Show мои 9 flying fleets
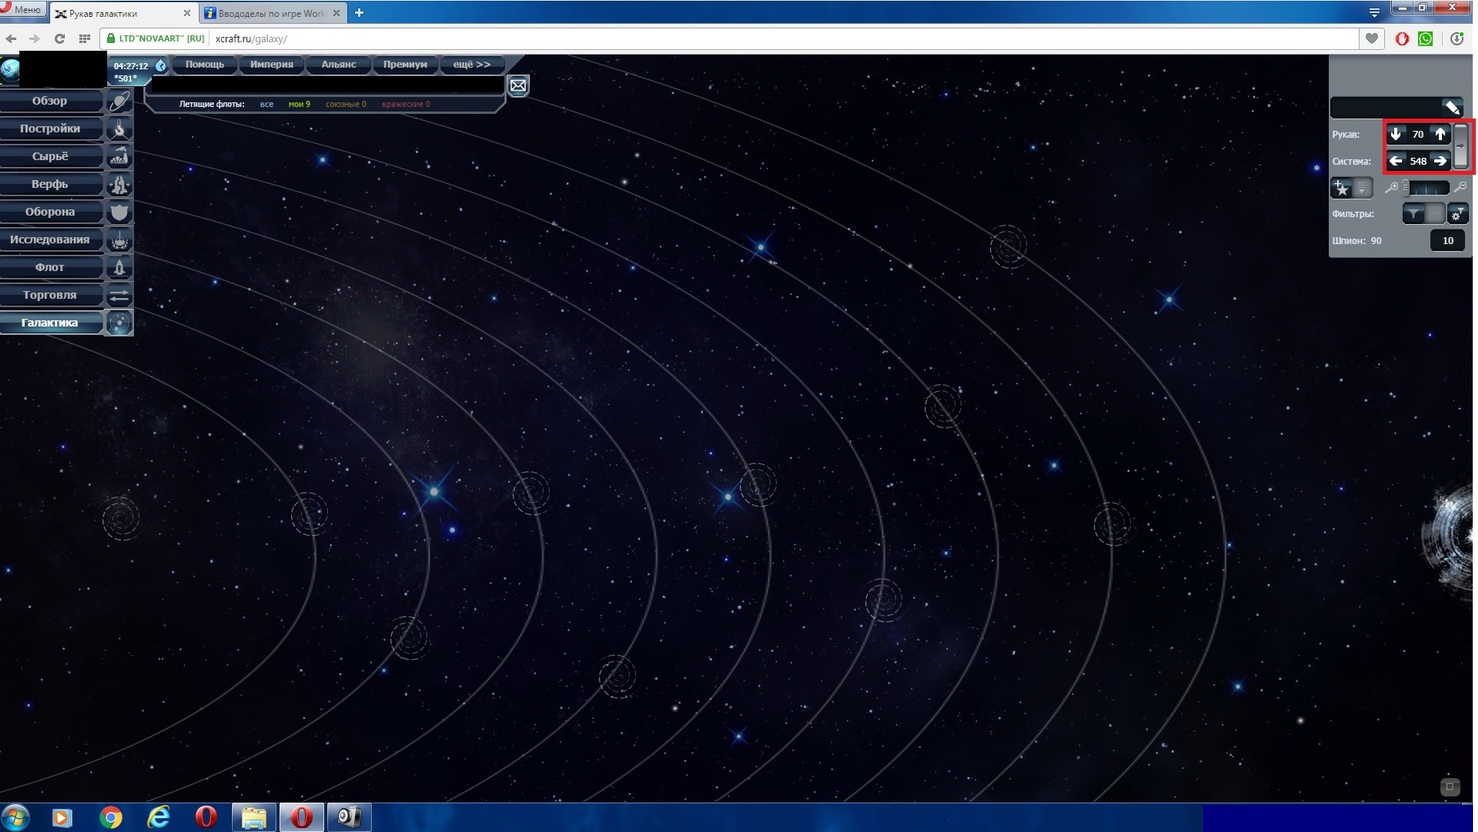Screen dimensions: 1478x832 299,104
